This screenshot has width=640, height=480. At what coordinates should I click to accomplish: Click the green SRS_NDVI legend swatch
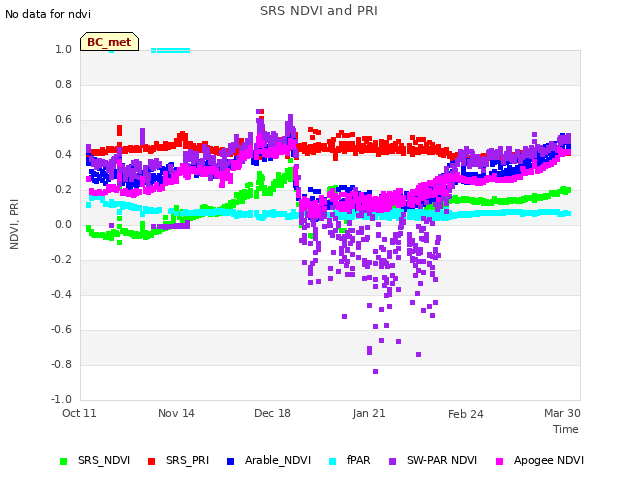[x=63, y=461]
